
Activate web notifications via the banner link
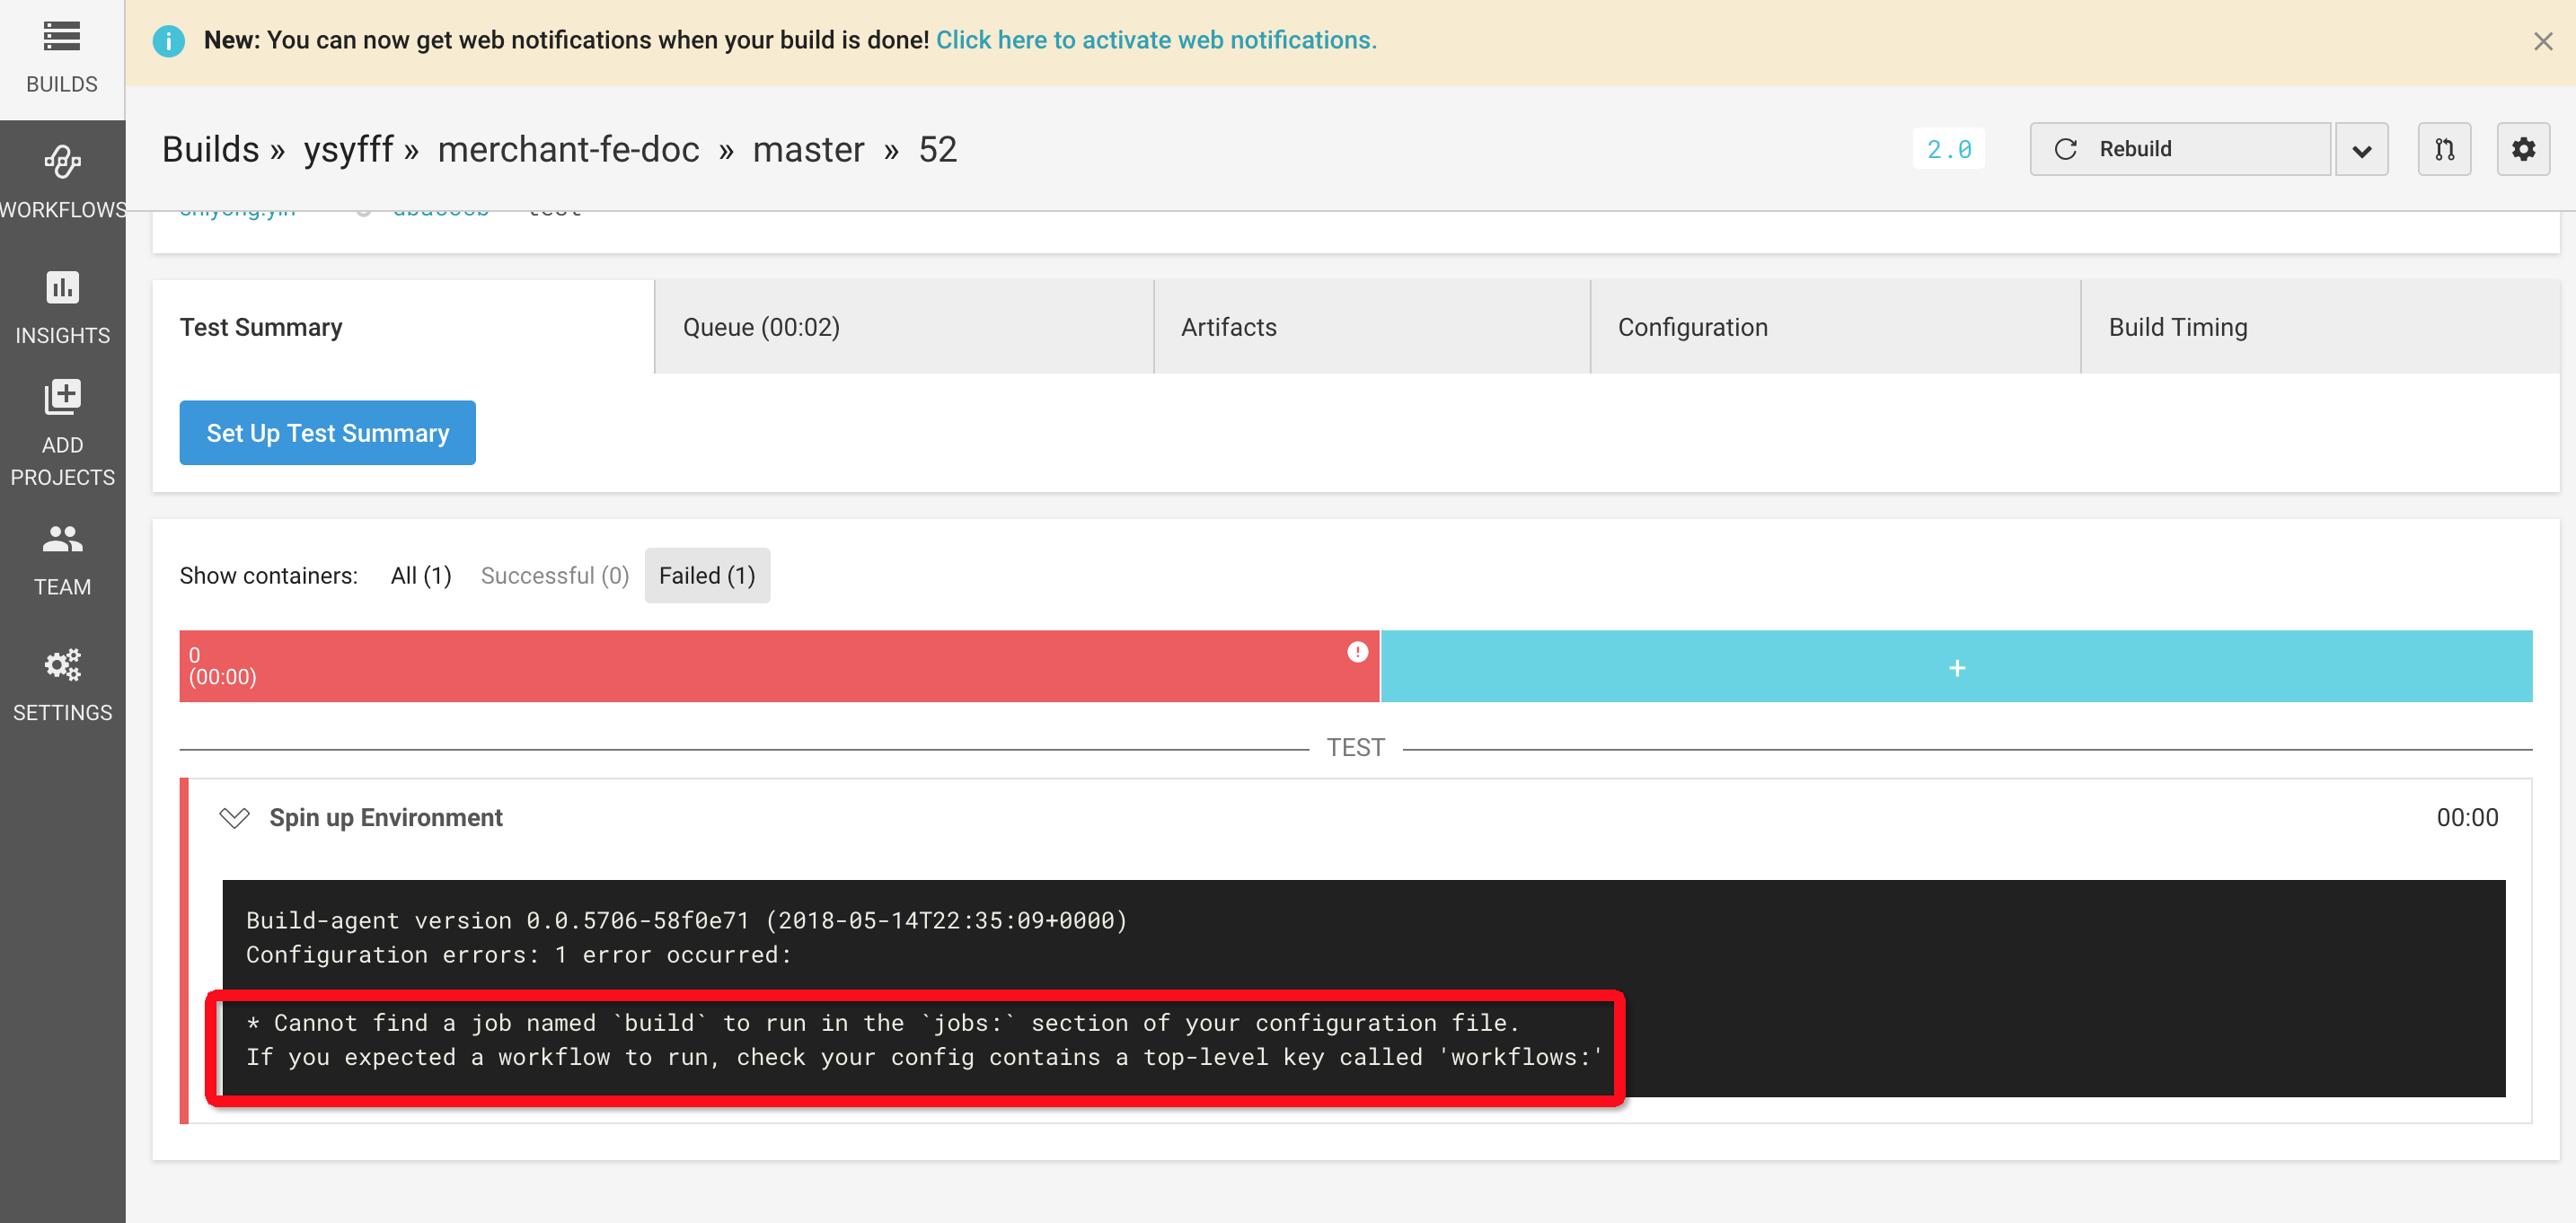1156,40
